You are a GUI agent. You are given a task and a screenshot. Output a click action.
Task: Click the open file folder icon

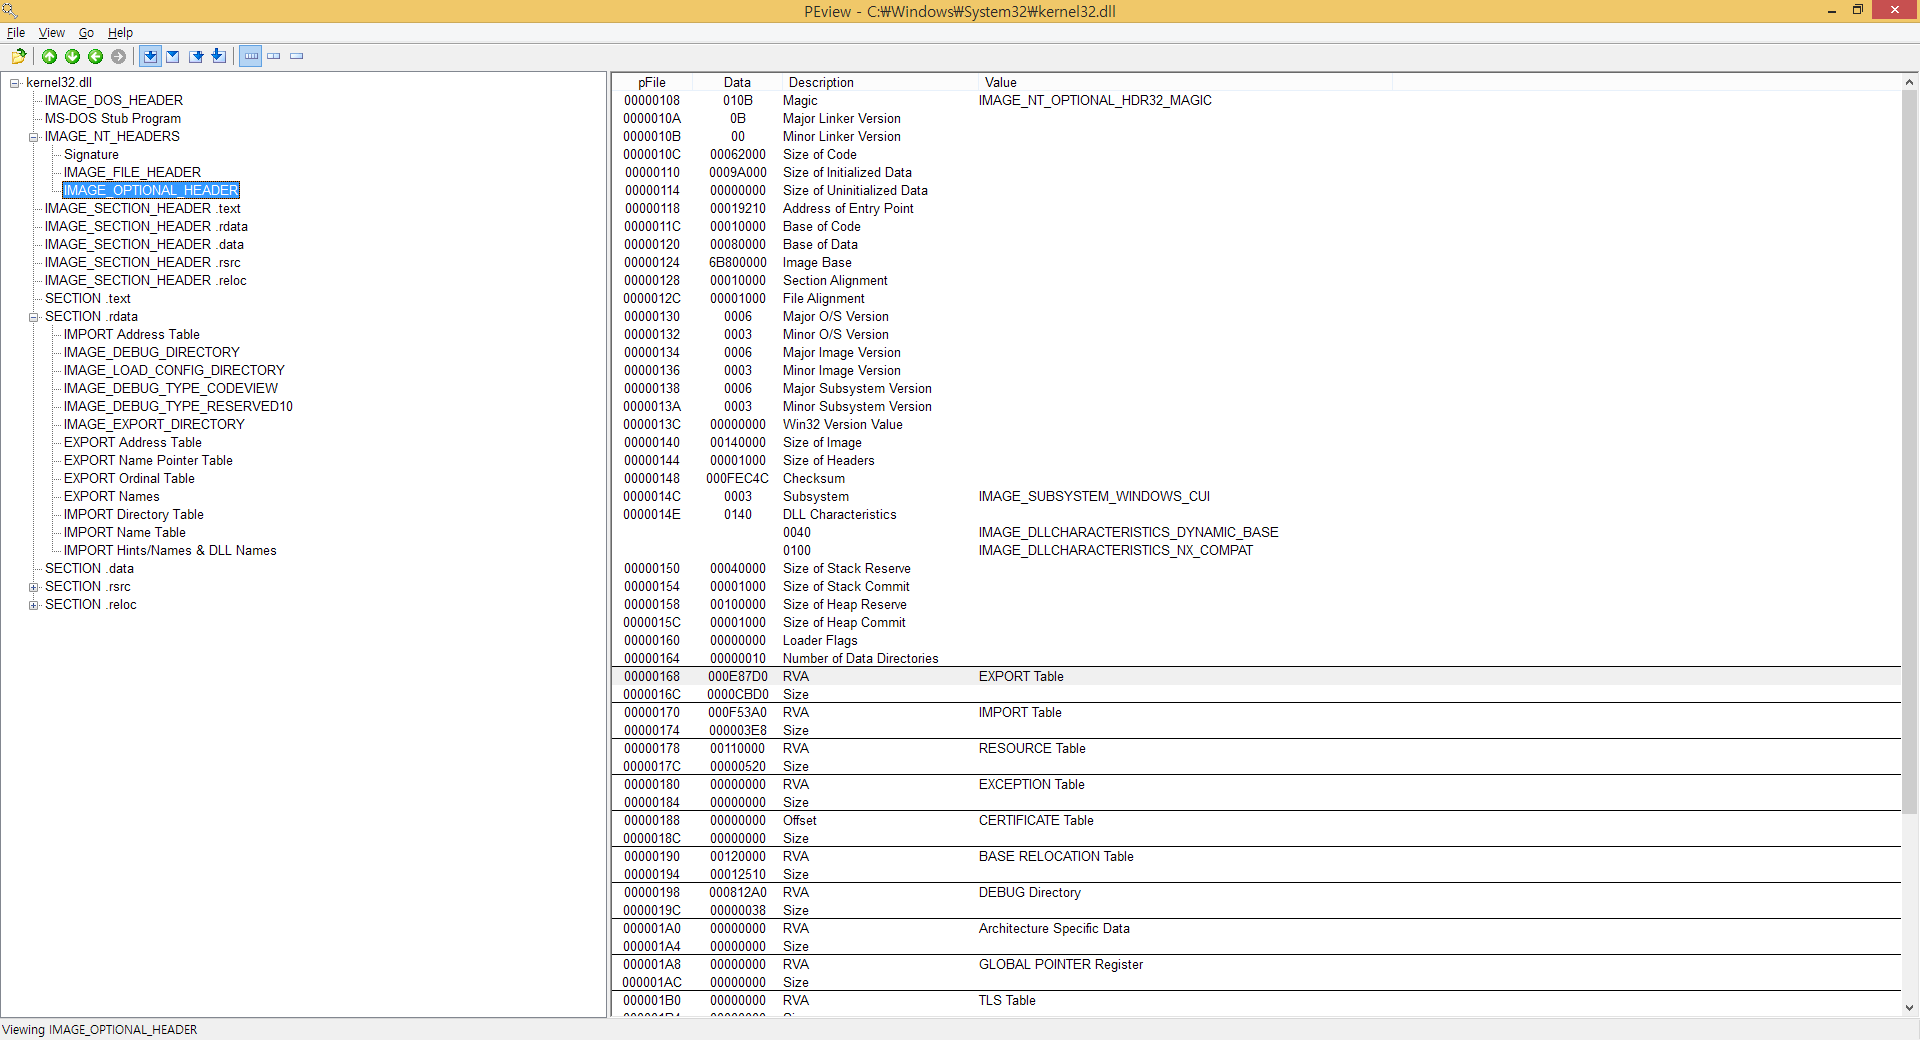click(18, 56)
